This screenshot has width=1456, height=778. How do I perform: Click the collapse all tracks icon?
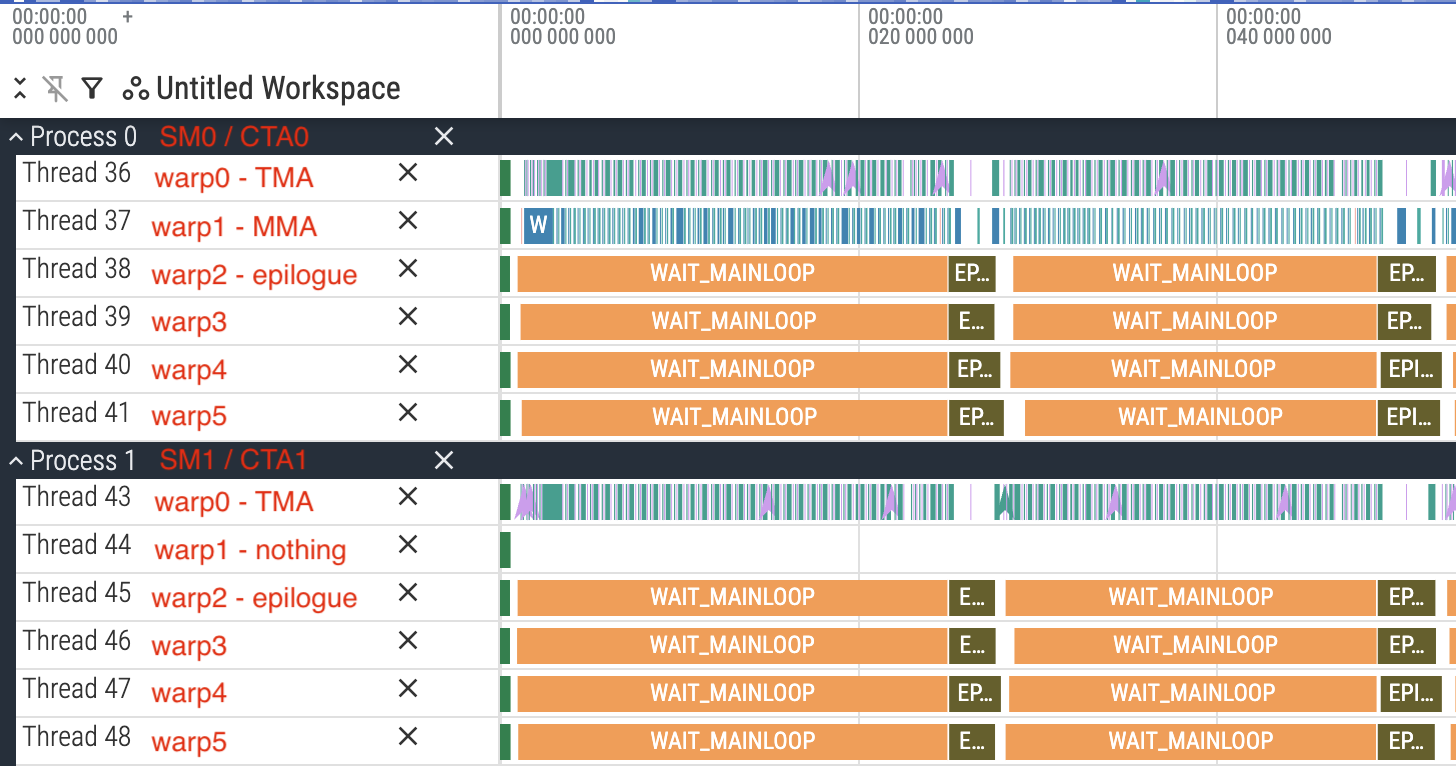coord(20,89)
